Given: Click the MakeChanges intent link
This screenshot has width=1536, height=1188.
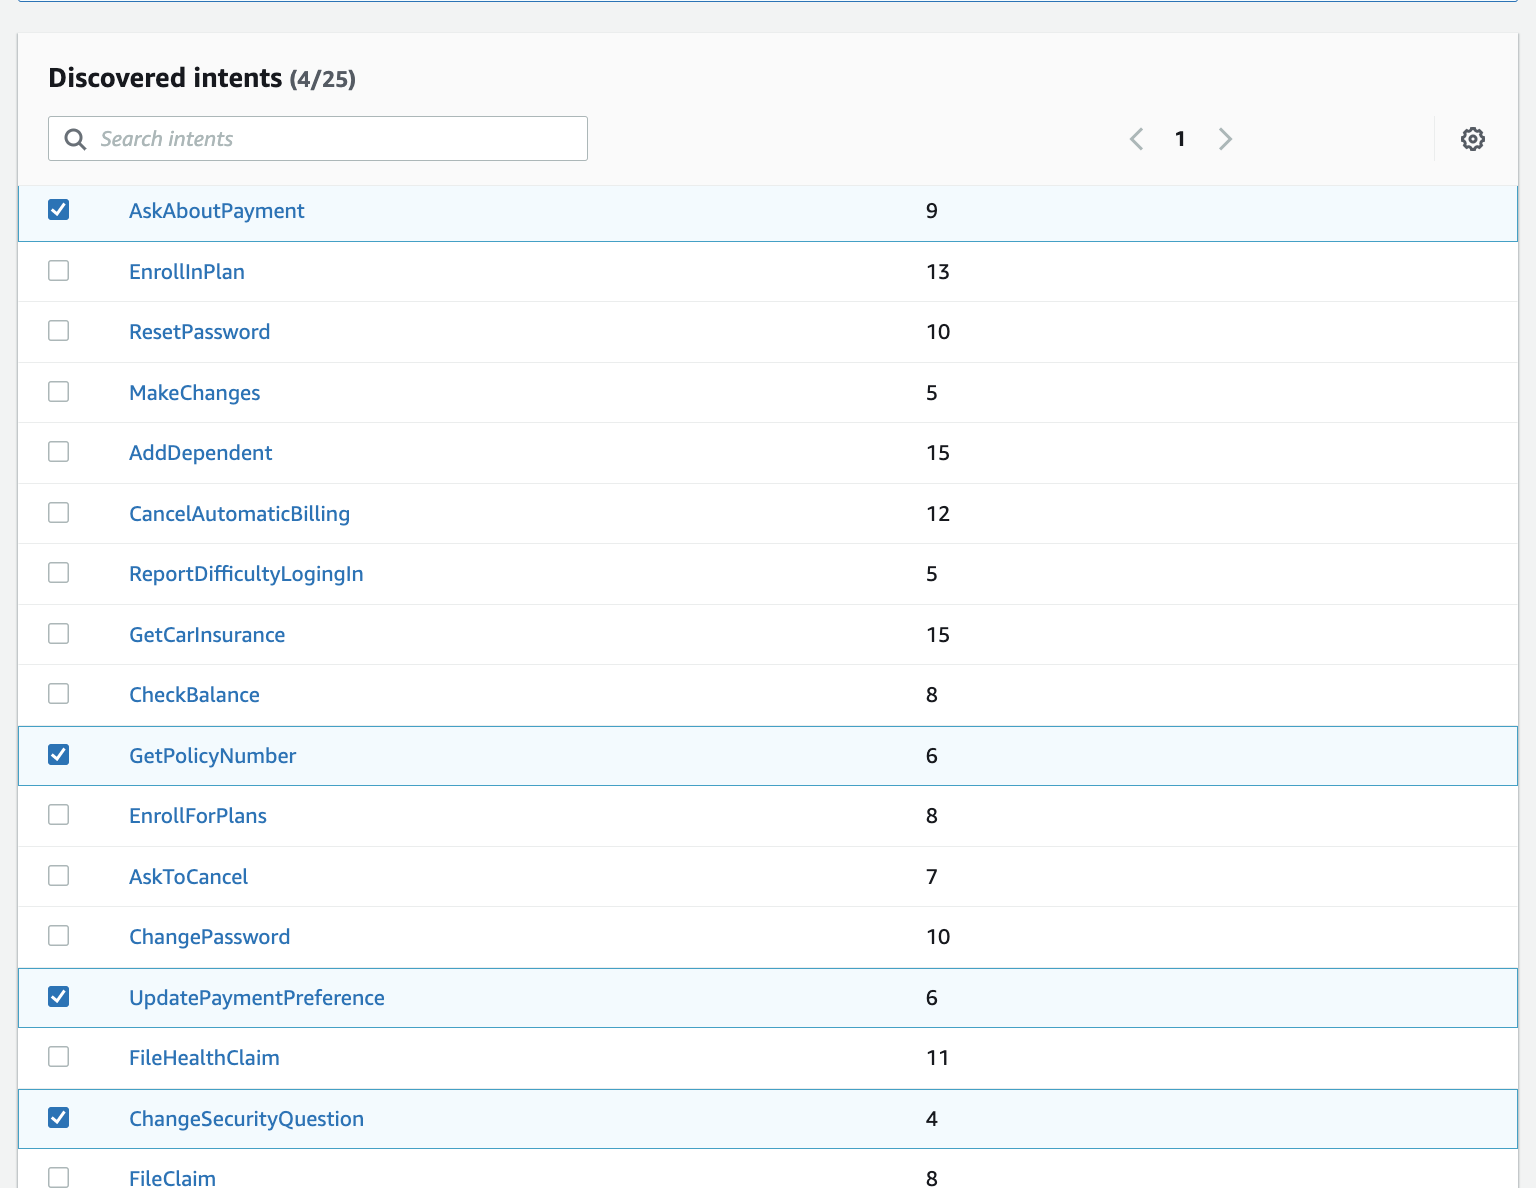Looking at the screenshot, I should coord(194,393).
